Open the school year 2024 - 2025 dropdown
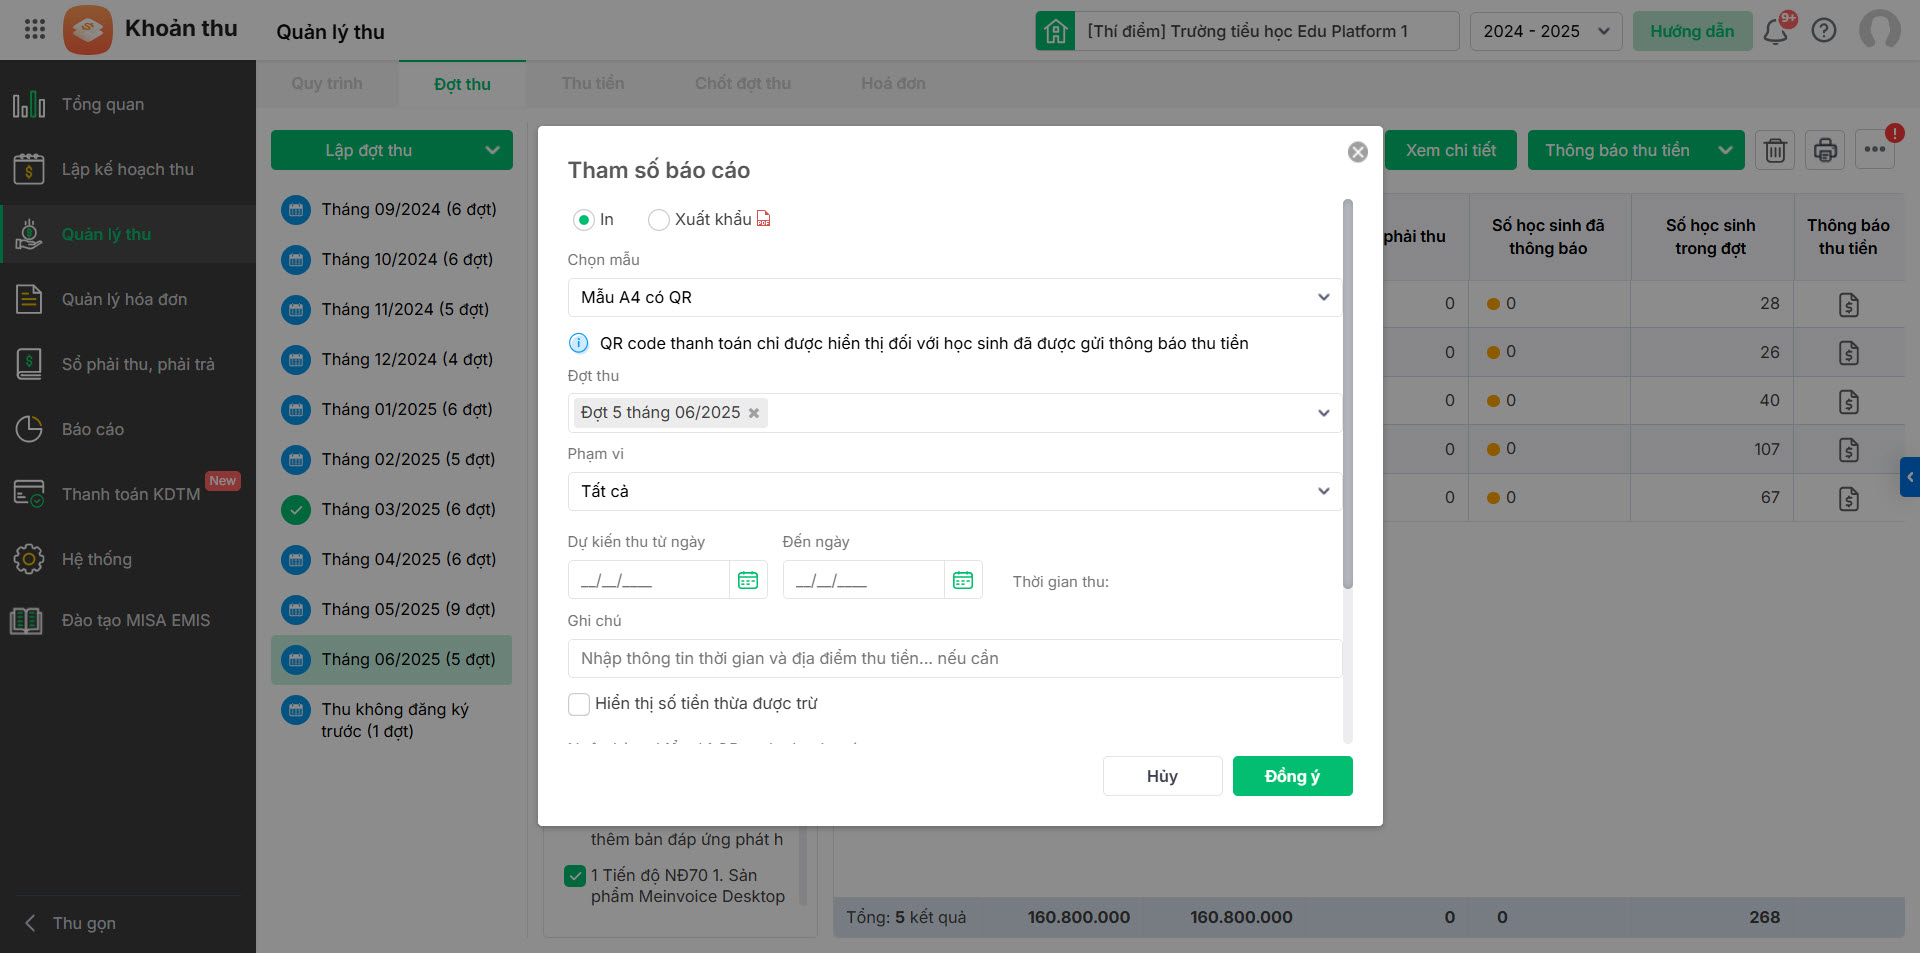 point(1545,32)
